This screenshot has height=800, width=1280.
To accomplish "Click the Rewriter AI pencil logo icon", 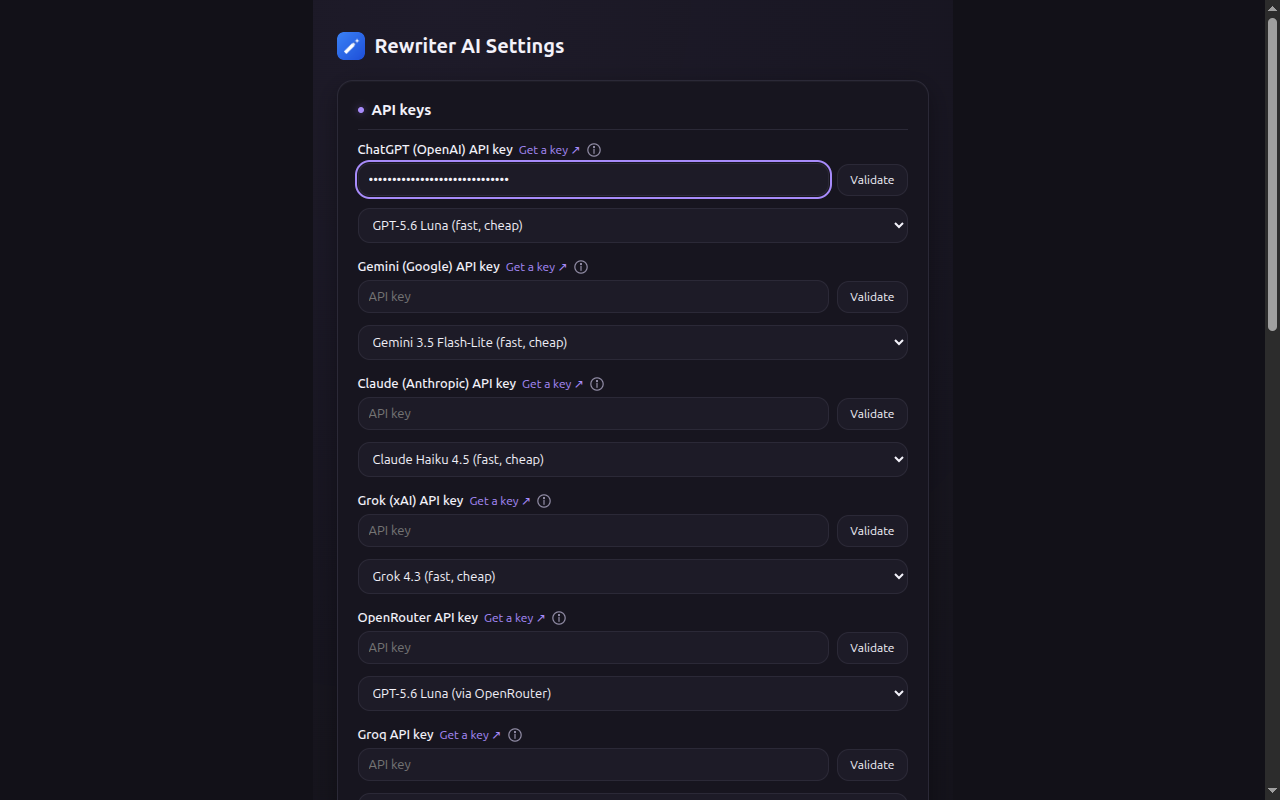I will [351, 46].
